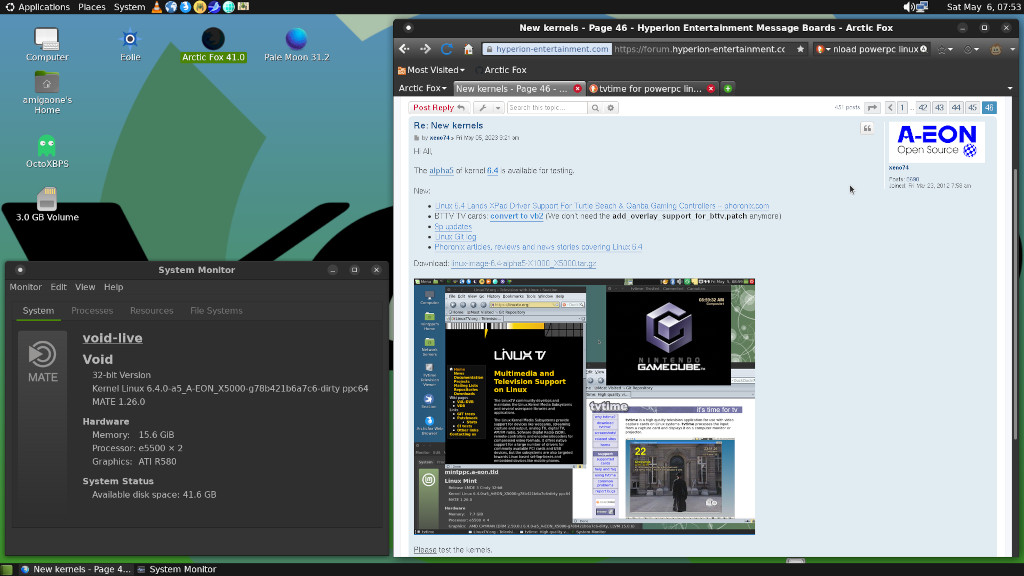Go back in Arctic Fox browser
Image resolution: width=1024 pixels, height=576 pixels.
(404, 49)
